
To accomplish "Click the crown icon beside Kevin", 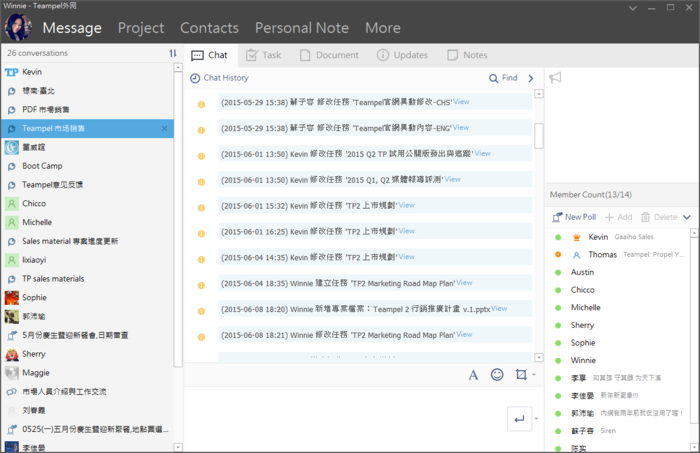I will [576, 237].
